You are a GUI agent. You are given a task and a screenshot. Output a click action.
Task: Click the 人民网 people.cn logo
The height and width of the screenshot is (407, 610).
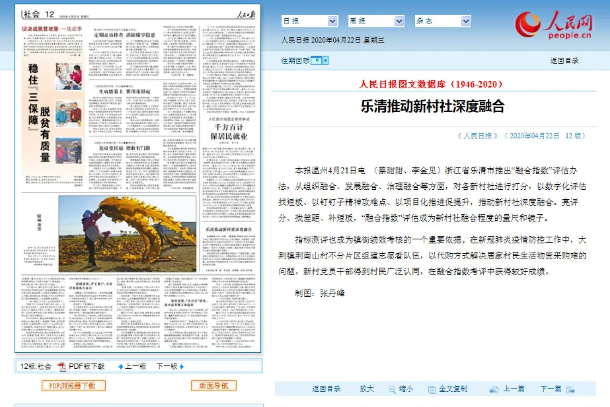(554, 24)
